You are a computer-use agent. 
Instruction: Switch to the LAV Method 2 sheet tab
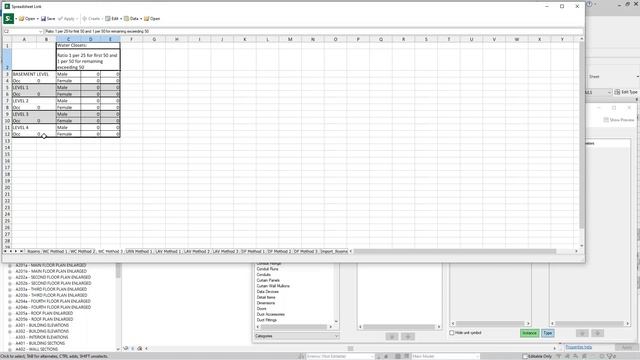click(196, 251)
